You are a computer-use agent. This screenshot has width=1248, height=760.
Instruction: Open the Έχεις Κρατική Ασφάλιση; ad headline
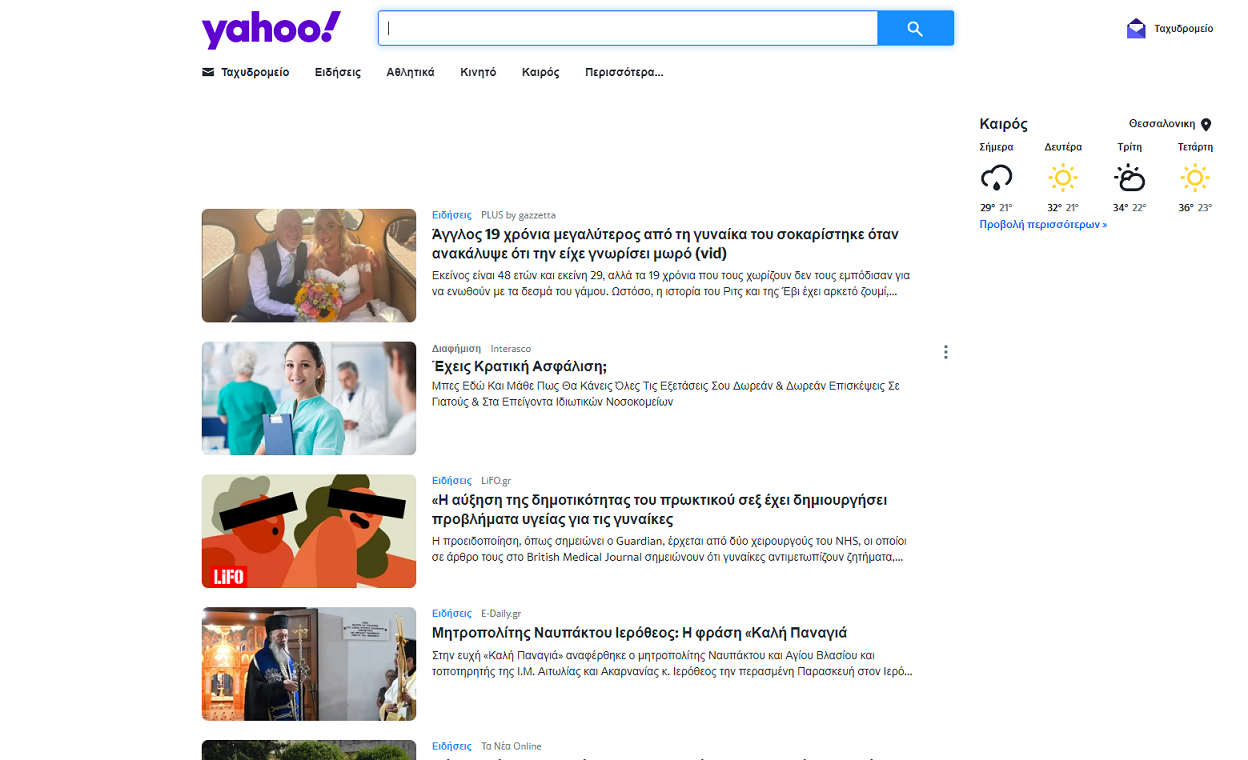click(520, 367)
